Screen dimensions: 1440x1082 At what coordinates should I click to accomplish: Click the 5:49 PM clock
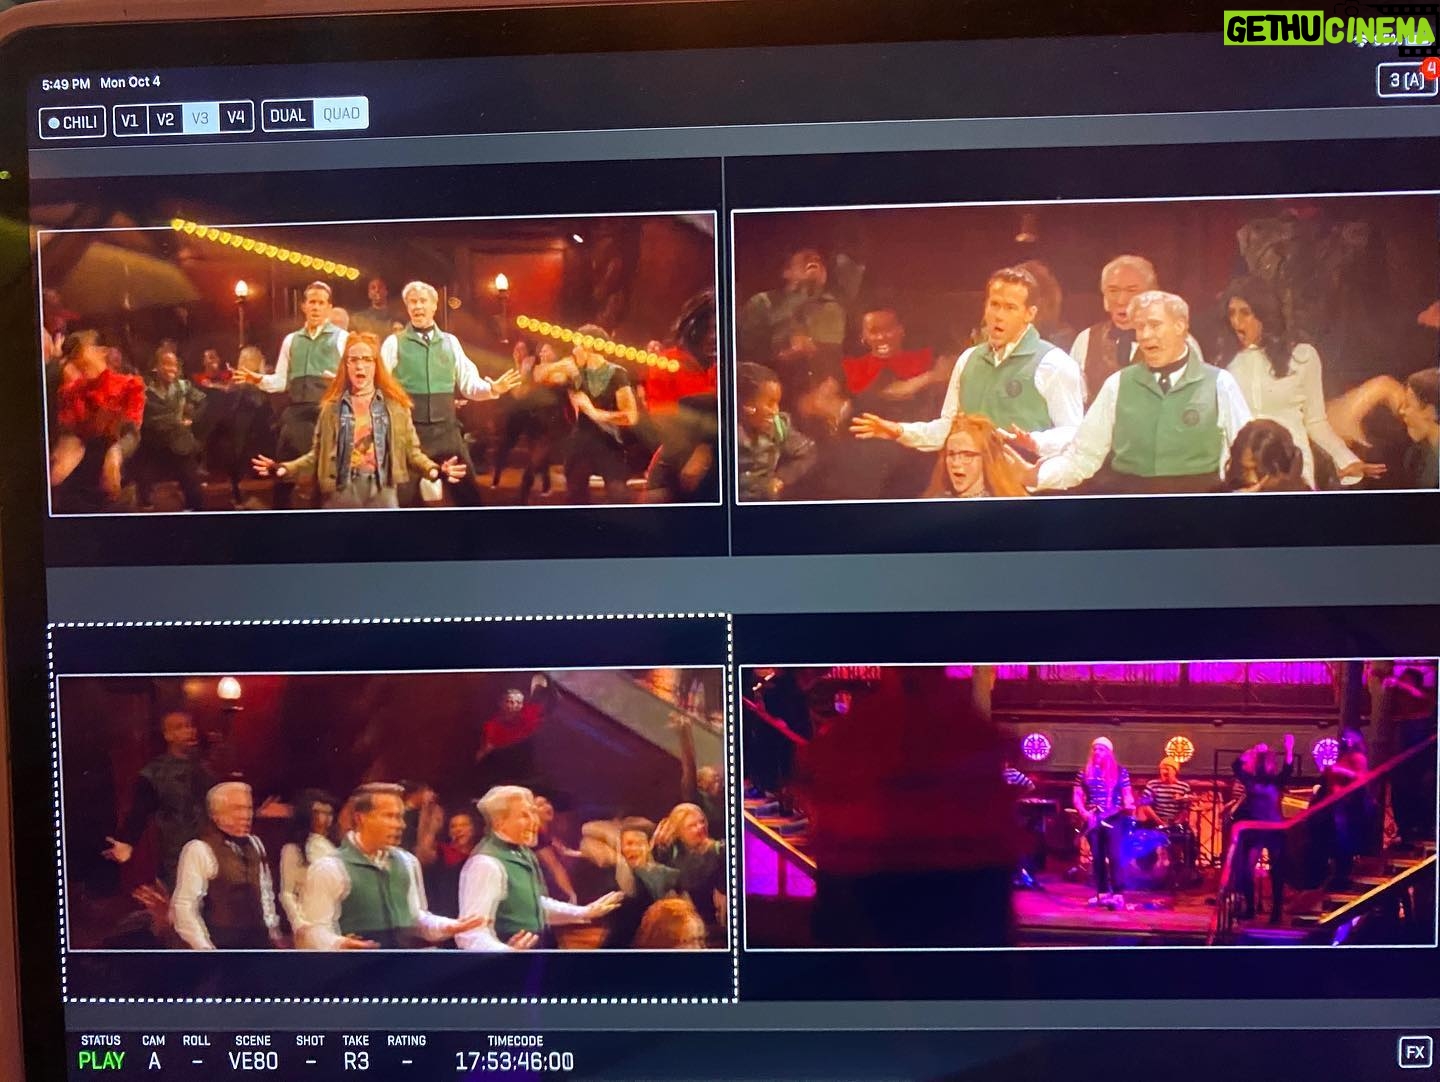pyautogui.click(x=66, y=84)
